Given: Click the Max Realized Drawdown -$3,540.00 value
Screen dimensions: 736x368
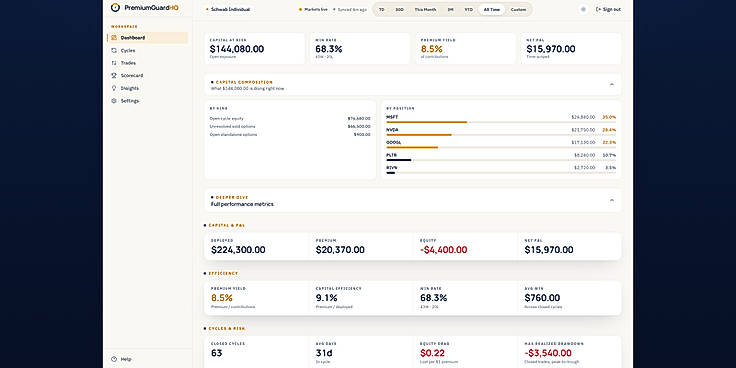Looking at the screenshot, I should (548, 353).
